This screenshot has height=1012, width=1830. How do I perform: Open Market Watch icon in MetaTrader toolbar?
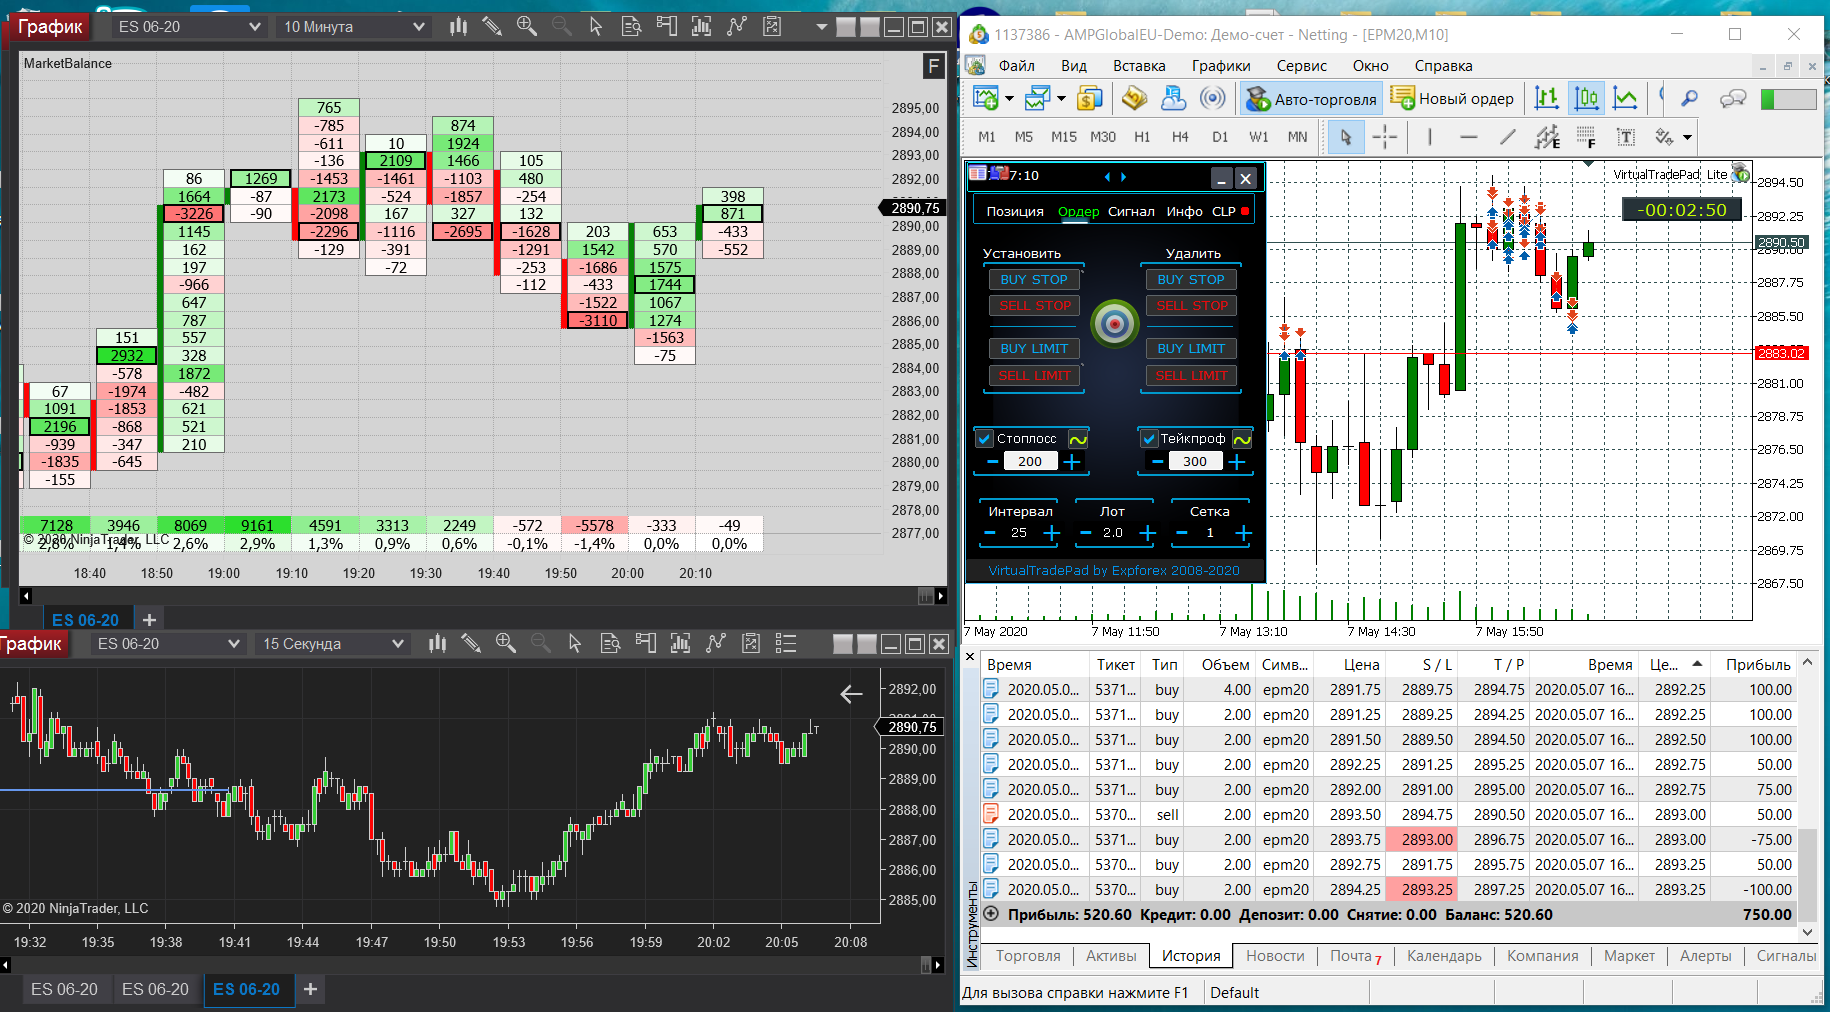1090,98
